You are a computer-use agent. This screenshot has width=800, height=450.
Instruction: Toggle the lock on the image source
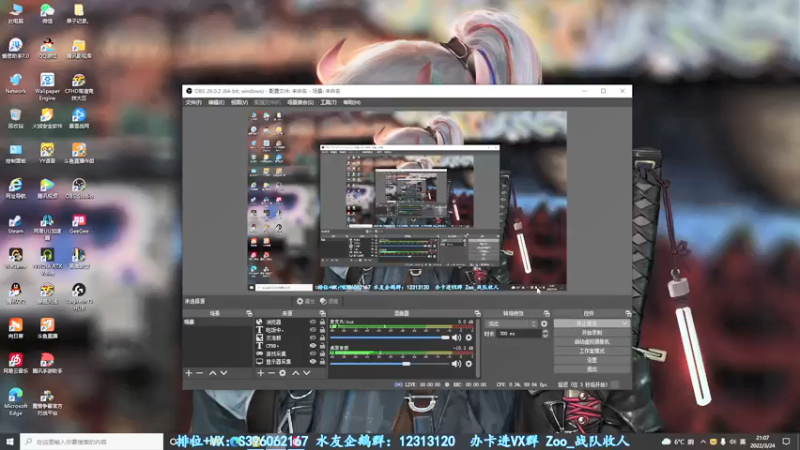[322, 338]
